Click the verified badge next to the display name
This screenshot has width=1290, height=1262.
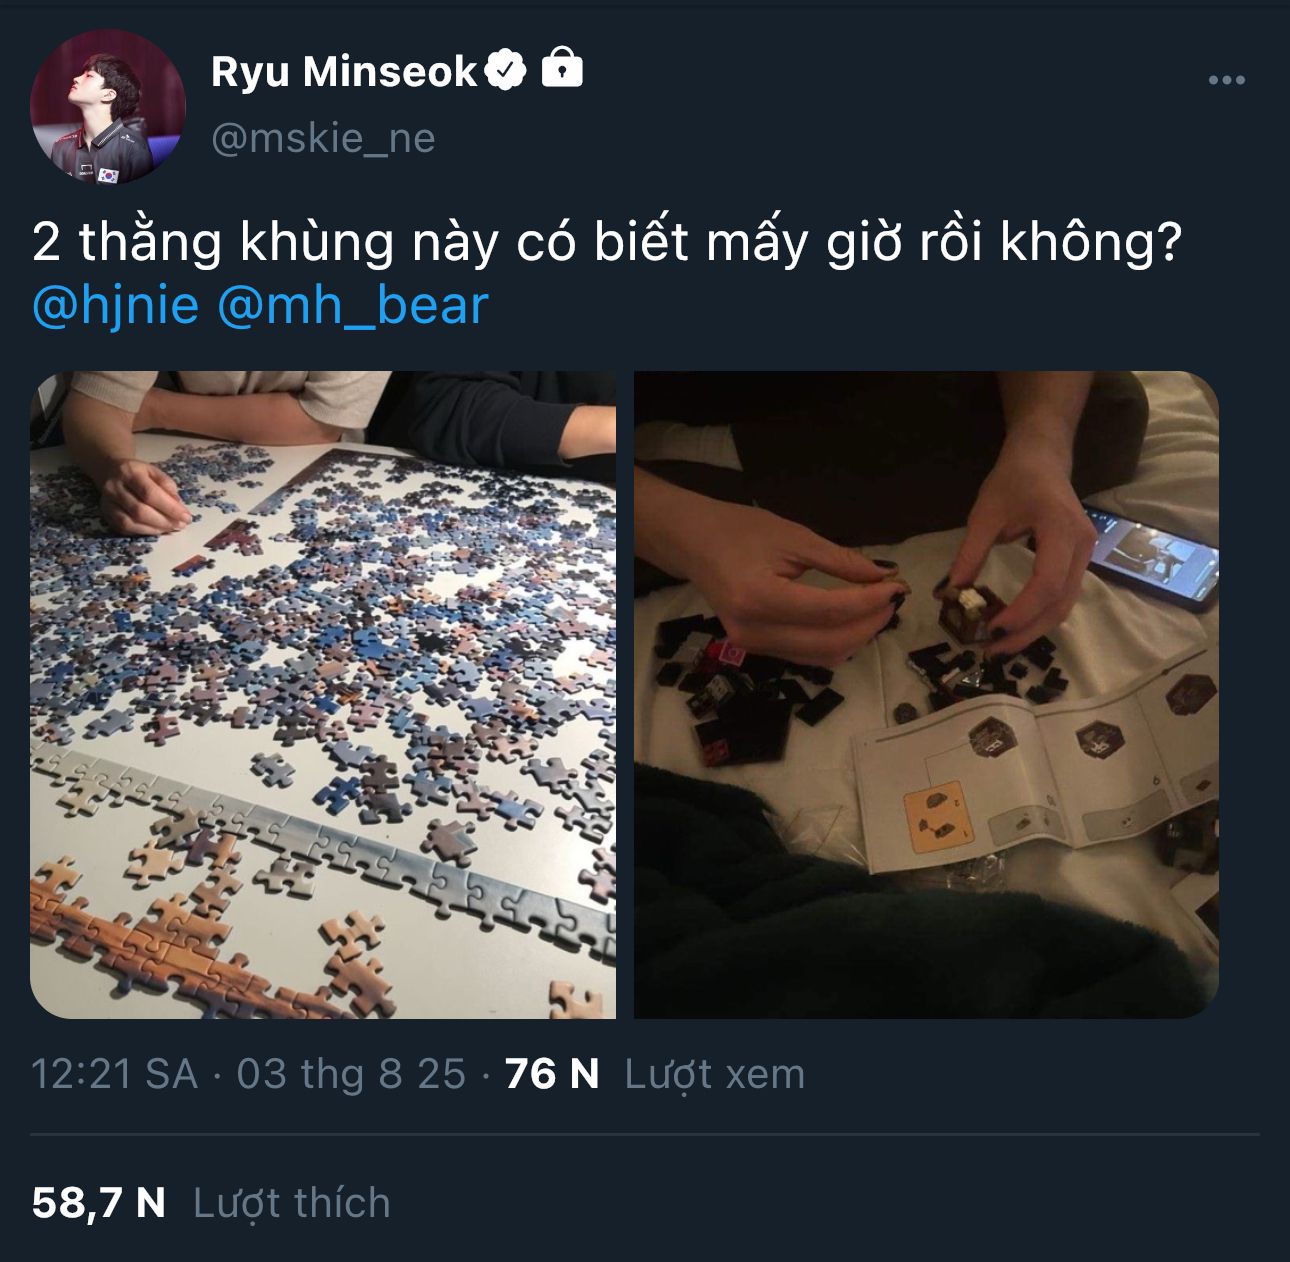click(506, 70)
